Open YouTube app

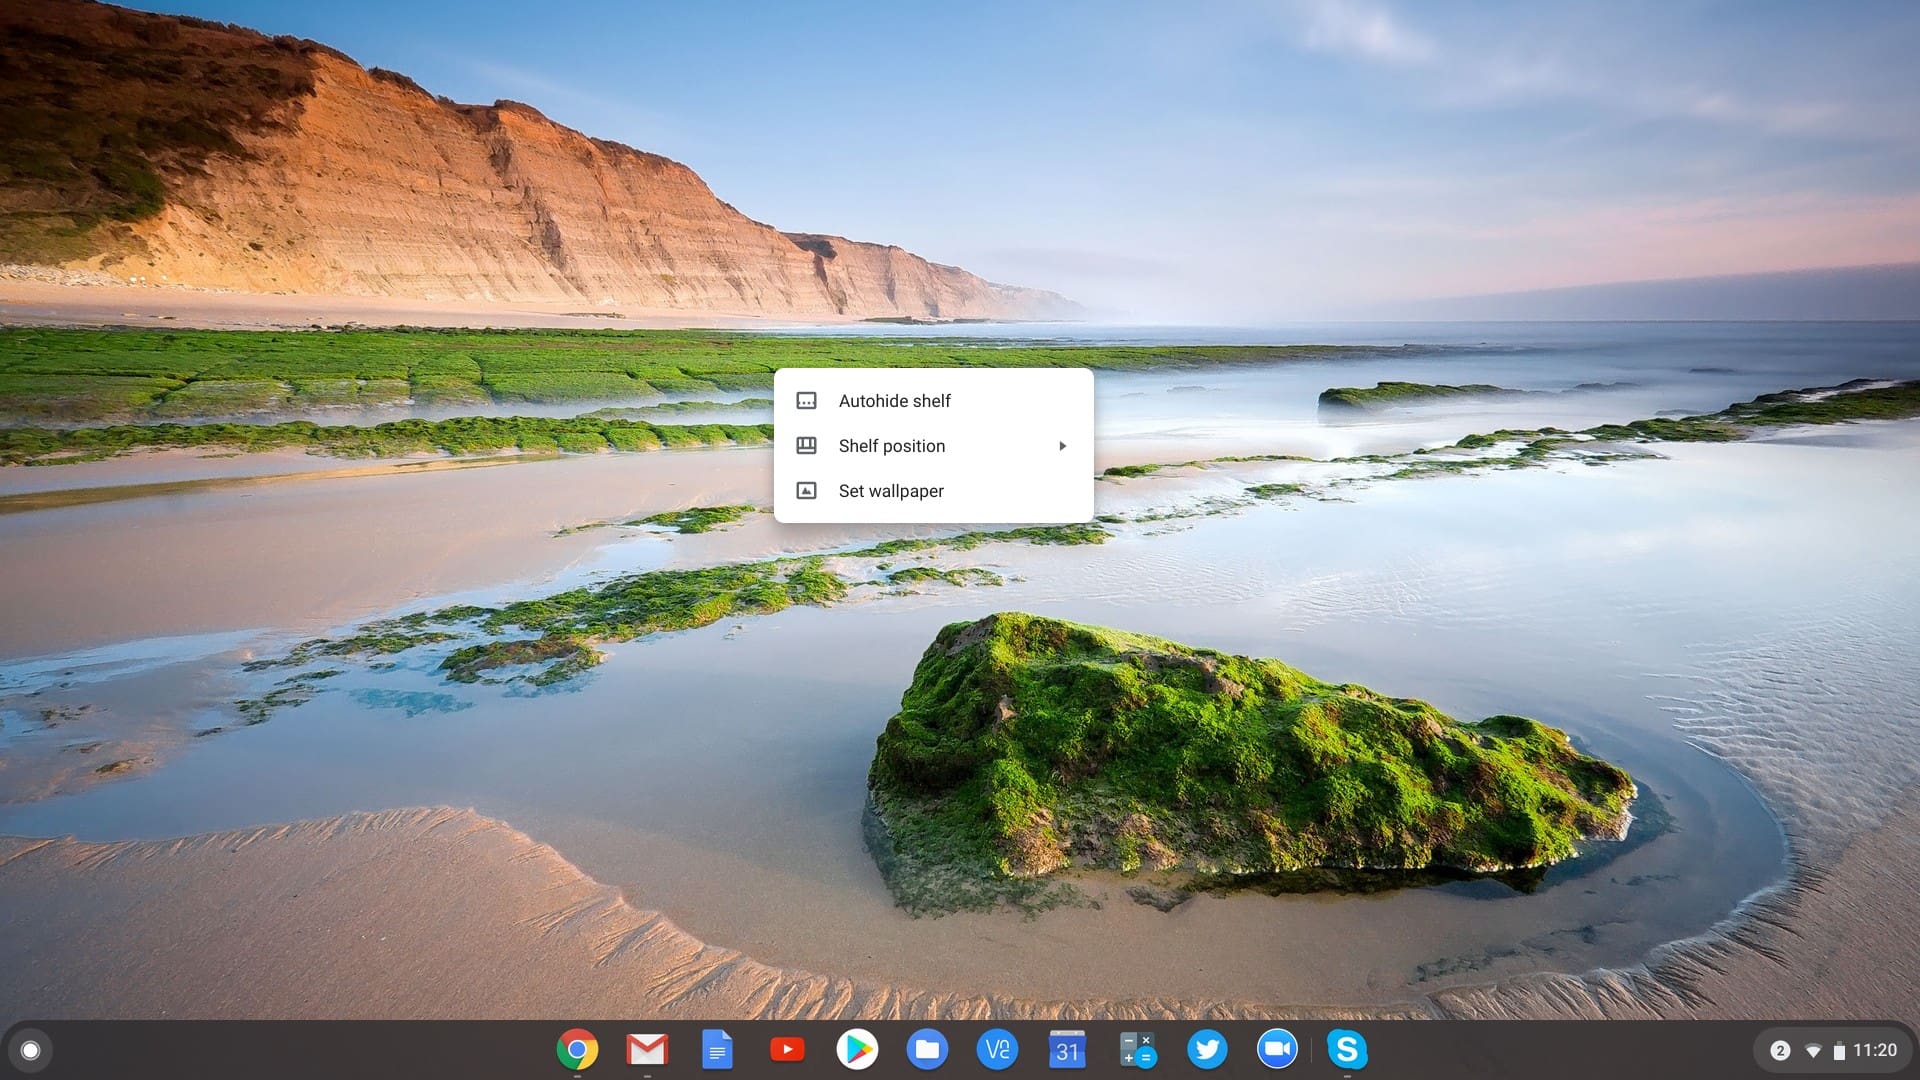click(x=786, y=1048)
